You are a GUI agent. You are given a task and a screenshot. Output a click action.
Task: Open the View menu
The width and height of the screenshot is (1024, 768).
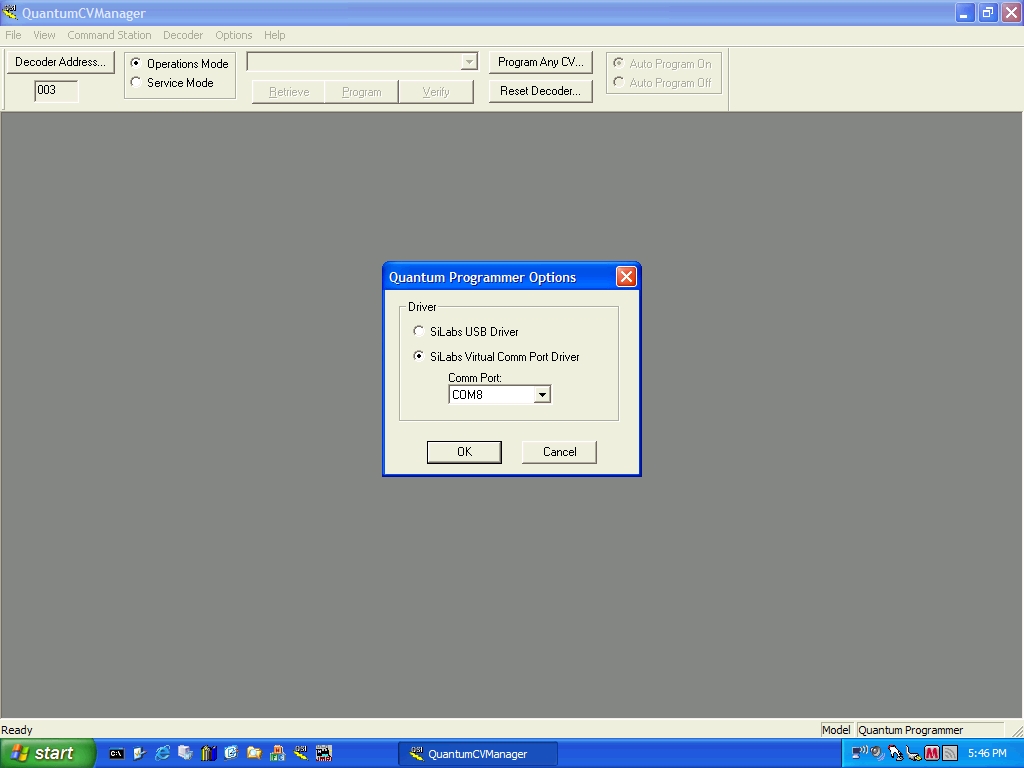coord(44,35)
